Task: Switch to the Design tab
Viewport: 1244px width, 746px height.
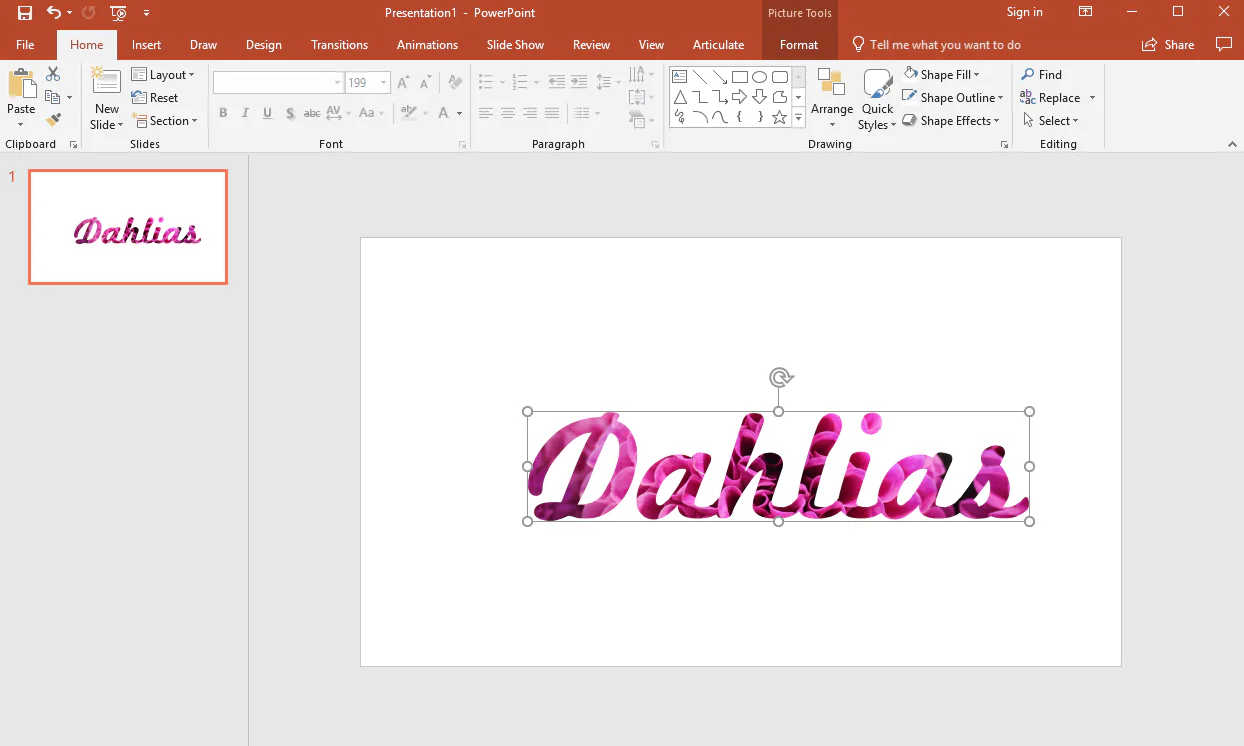Action: 263,45
